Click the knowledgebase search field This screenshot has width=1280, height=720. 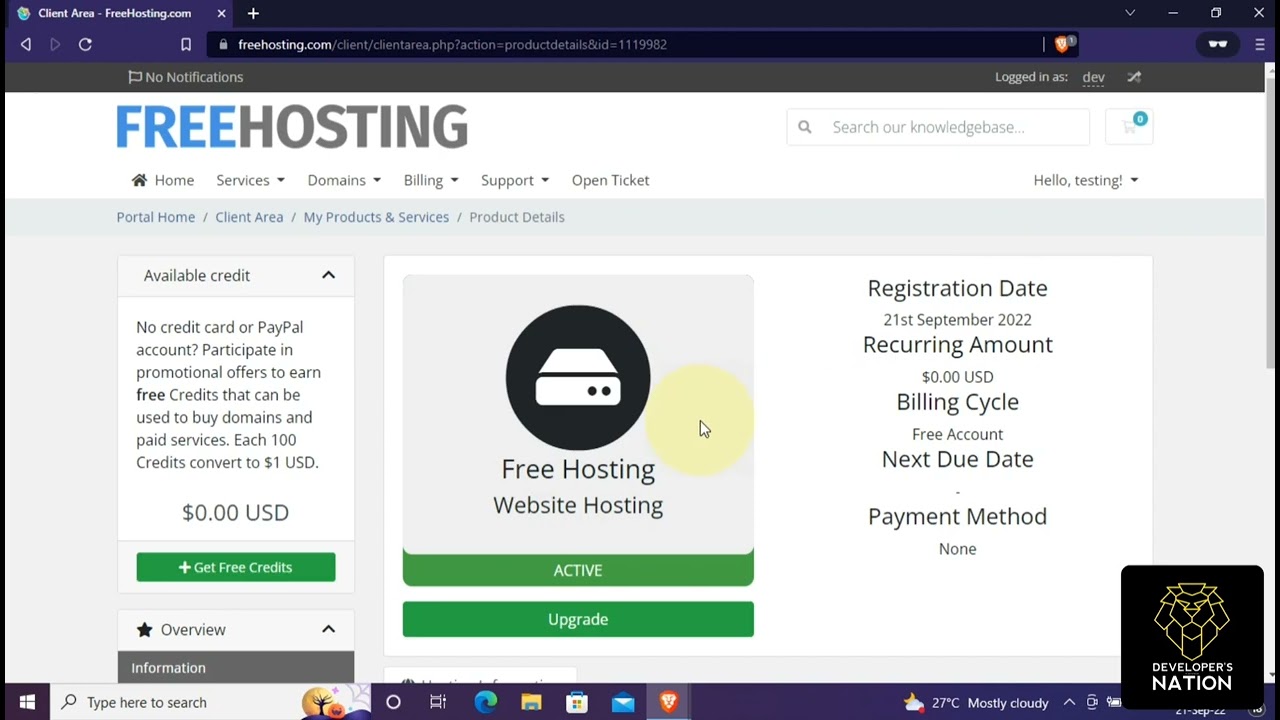point(938,127)
